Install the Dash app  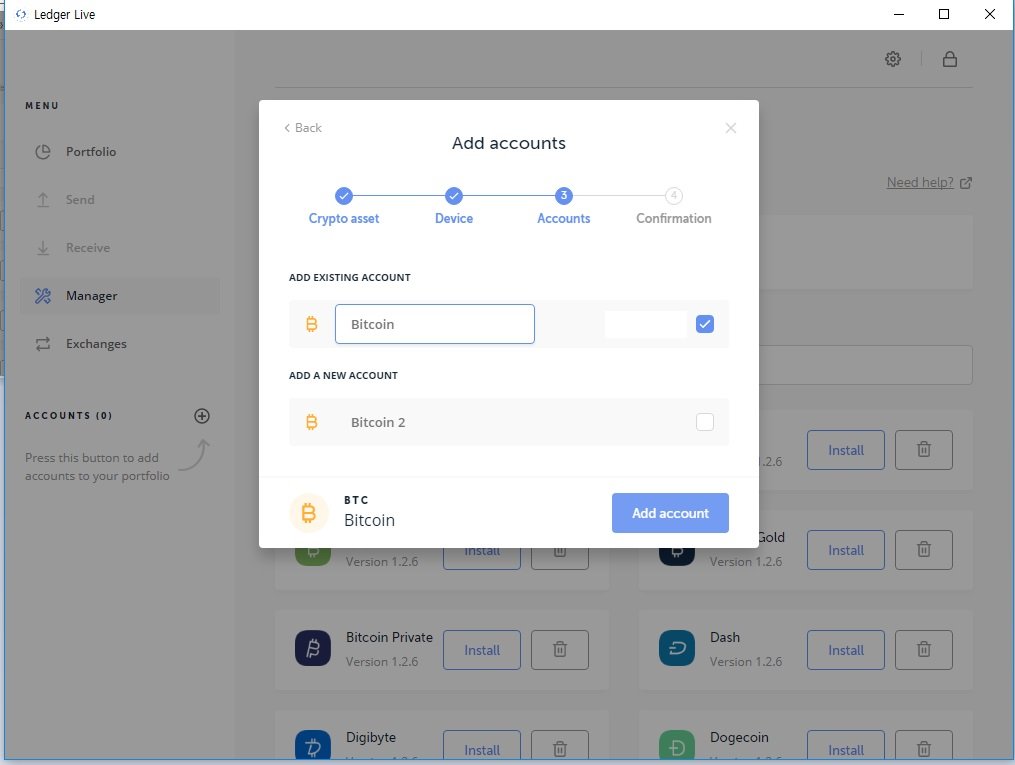pos(845,650)
